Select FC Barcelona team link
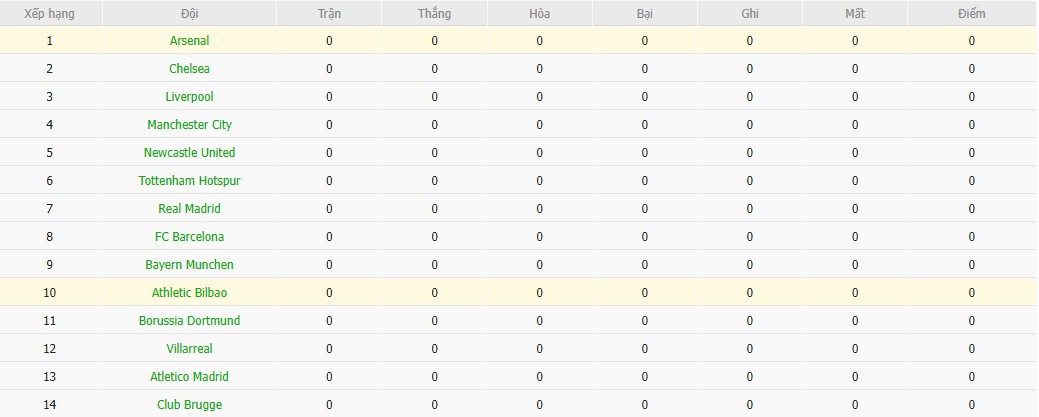Image resolution: width=1039 pixels, height=417 pixels. pyautogui.click(x=189, y=237)
